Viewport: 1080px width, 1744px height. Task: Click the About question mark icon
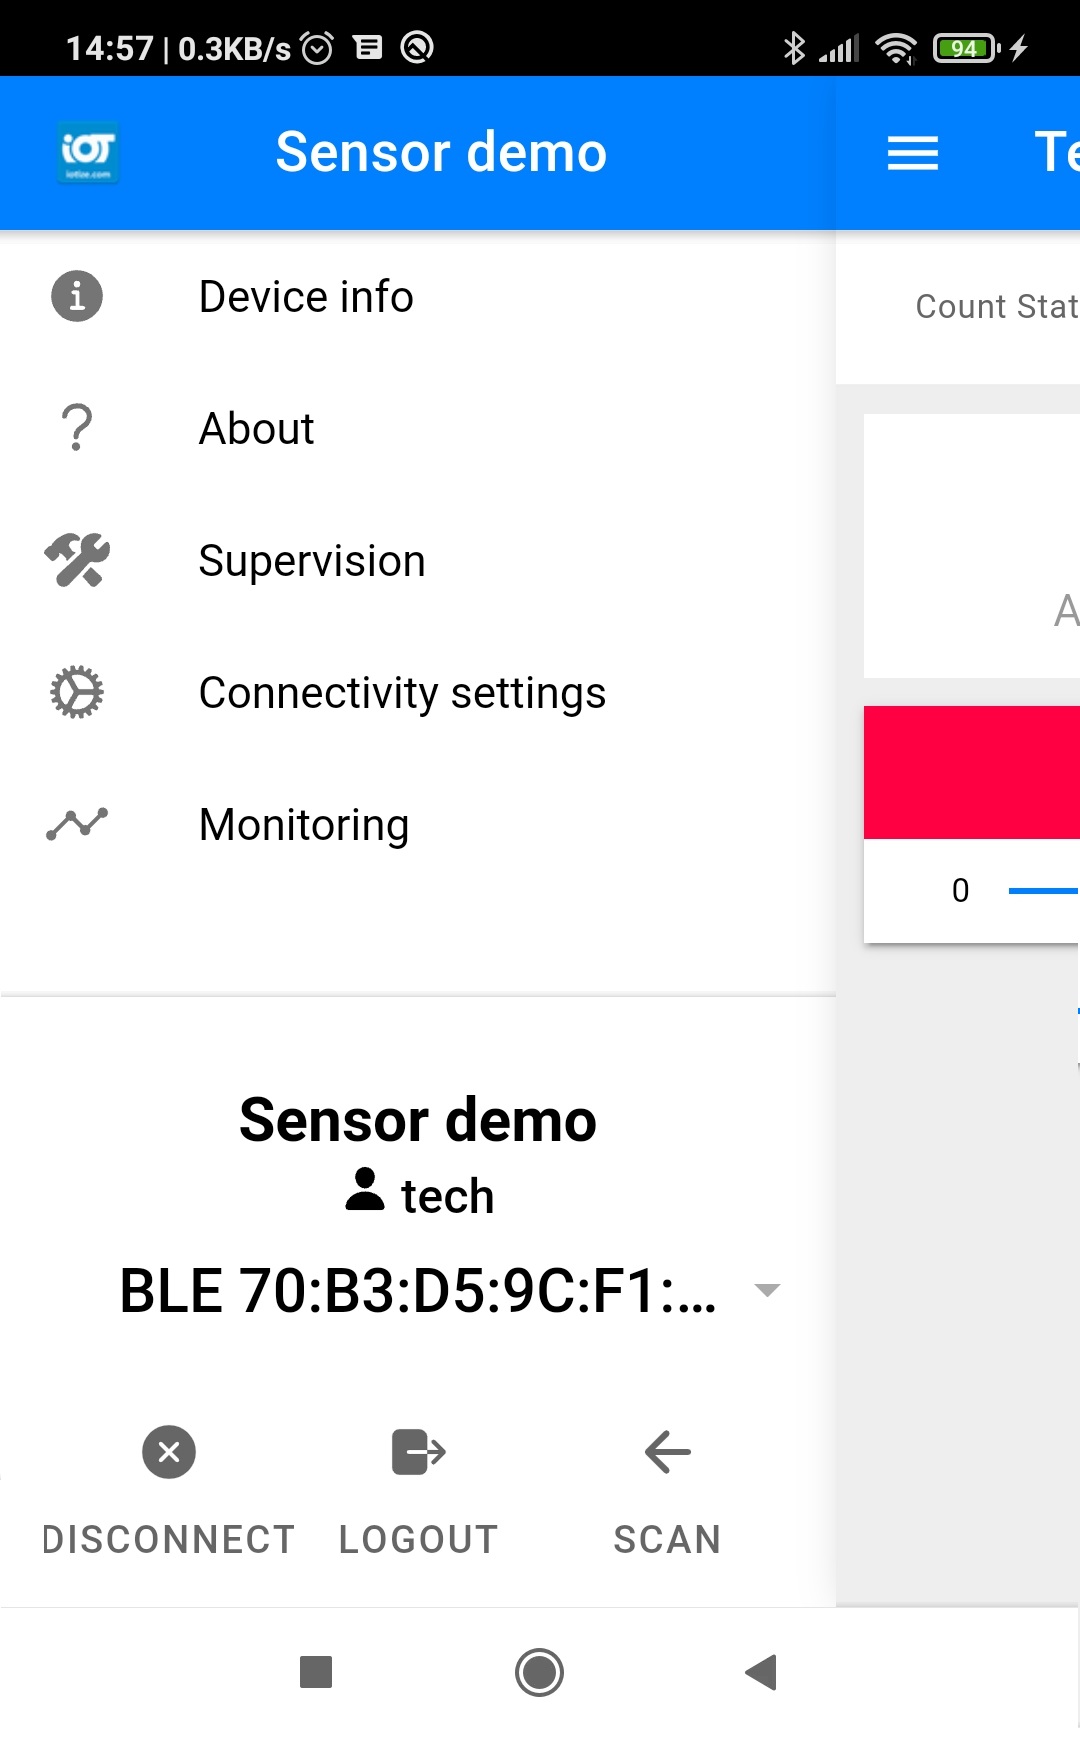77,428
